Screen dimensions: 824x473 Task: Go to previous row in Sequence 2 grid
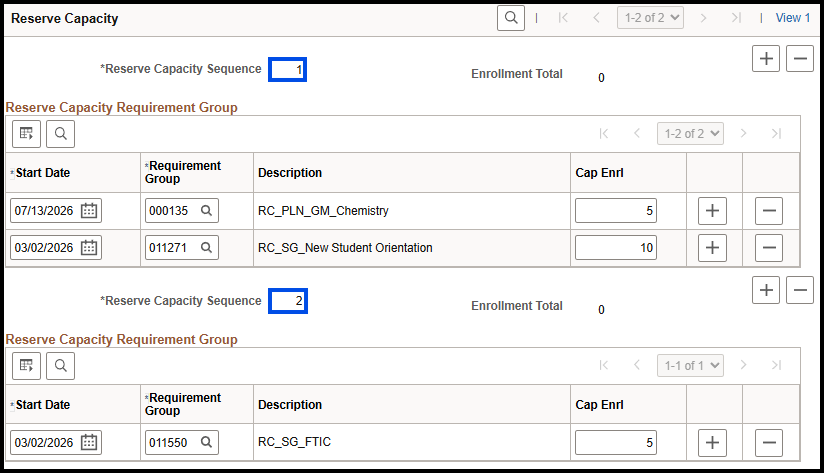tap(637, 365)
